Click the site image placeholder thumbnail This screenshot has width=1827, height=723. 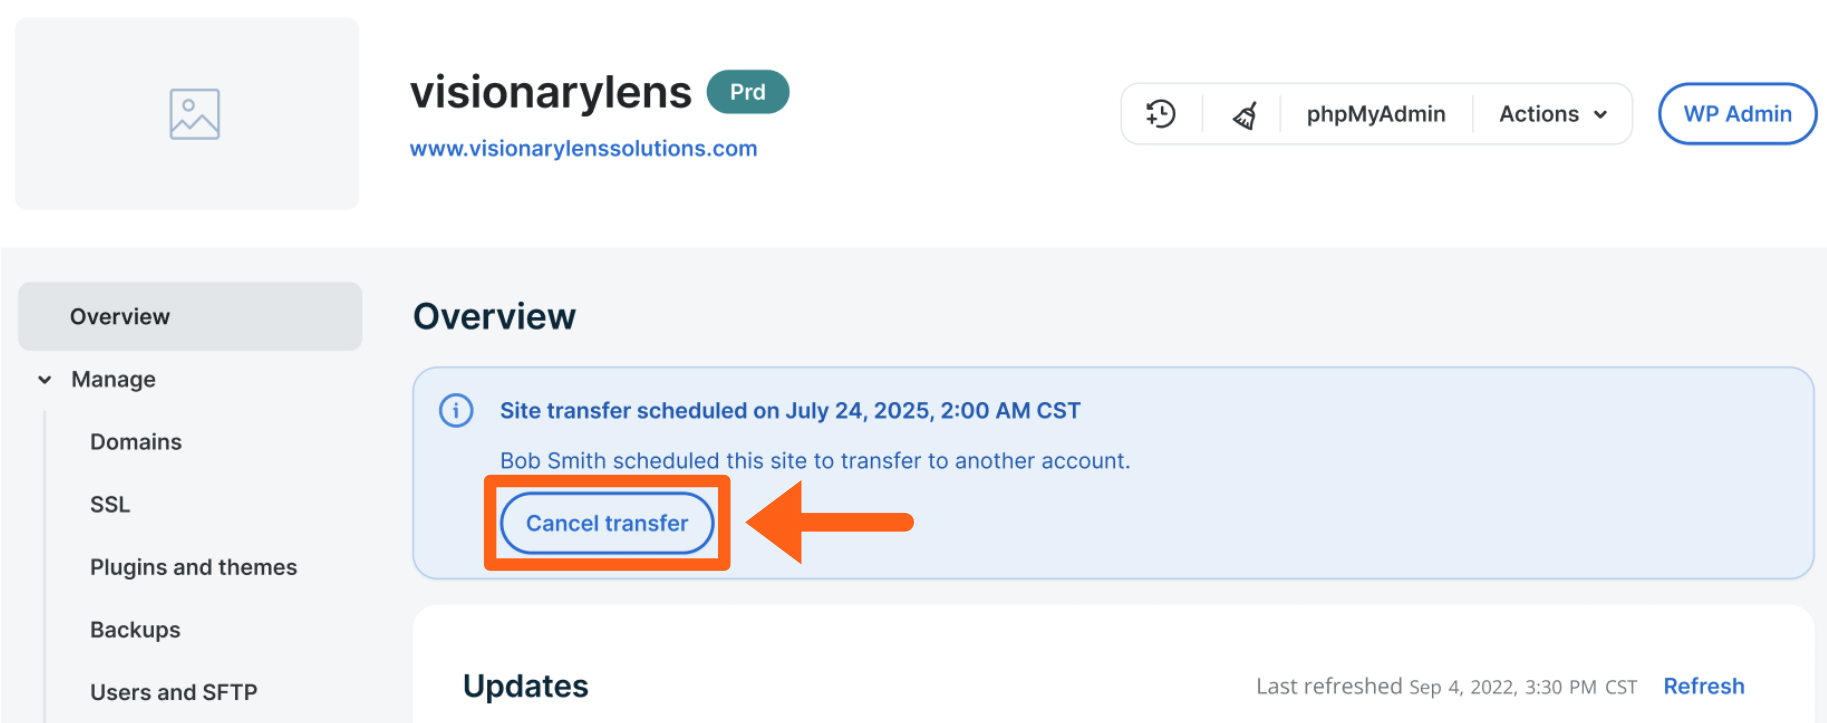[x=194, y=114]
